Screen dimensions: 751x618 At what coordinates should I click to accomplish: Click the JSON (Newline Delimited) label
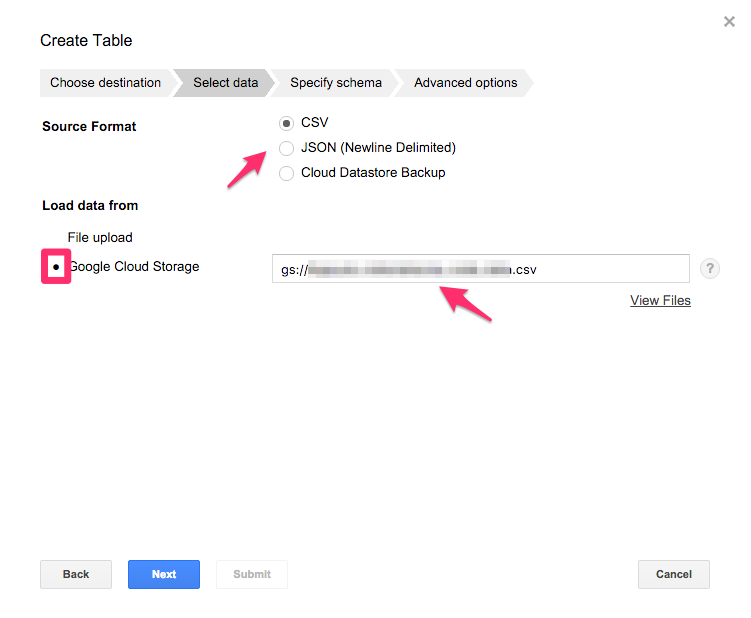[x=378, y=148]
